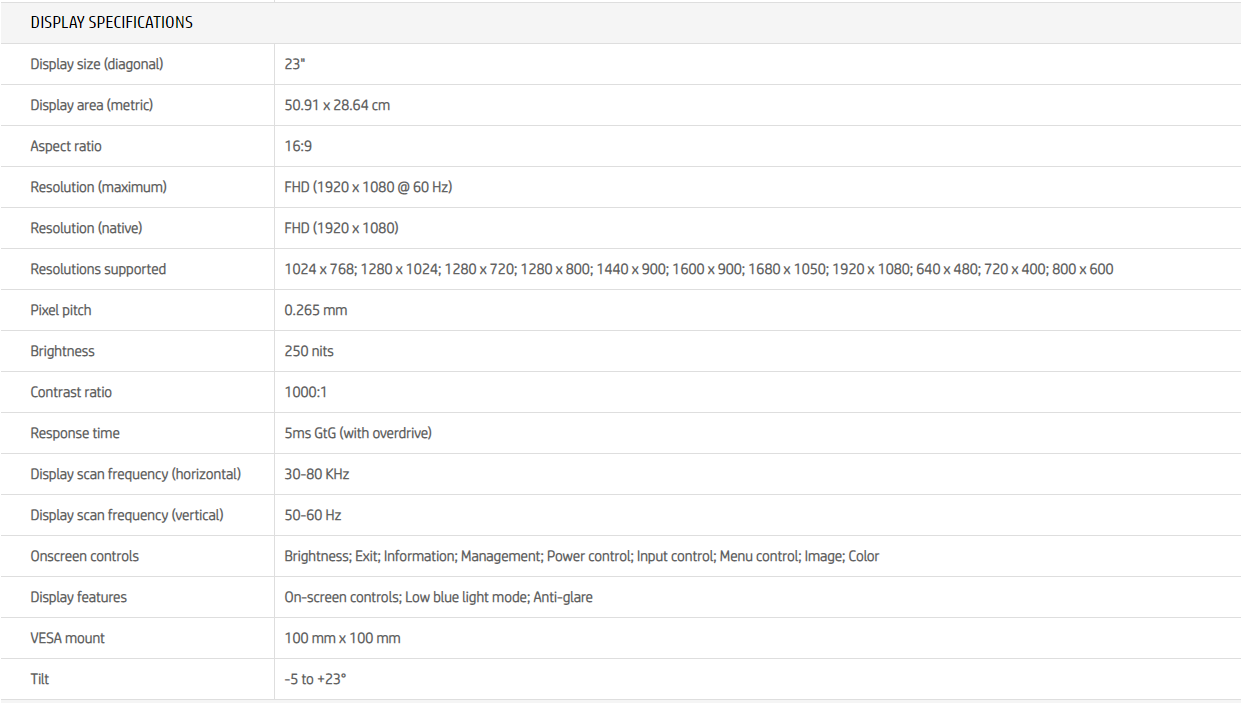Image resolution: width=1241 pixels, height=703 pixels.
Task: Click the 250 nits value
Action: pos(309,351)
